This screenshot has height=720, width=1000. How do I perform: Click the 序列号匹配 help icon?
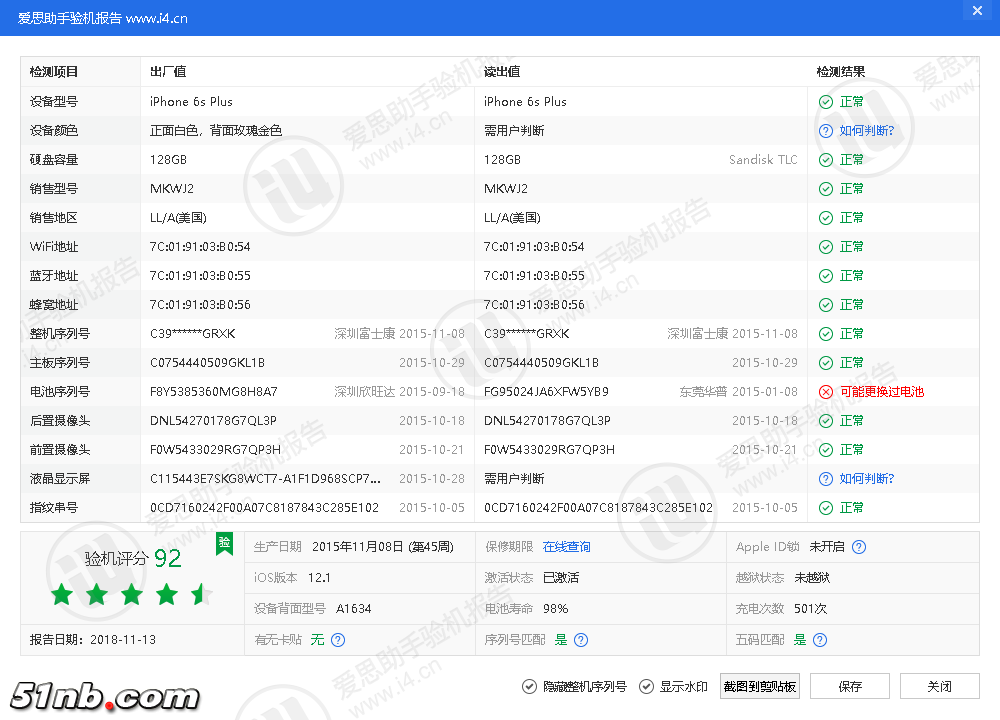tap(581, 640)
